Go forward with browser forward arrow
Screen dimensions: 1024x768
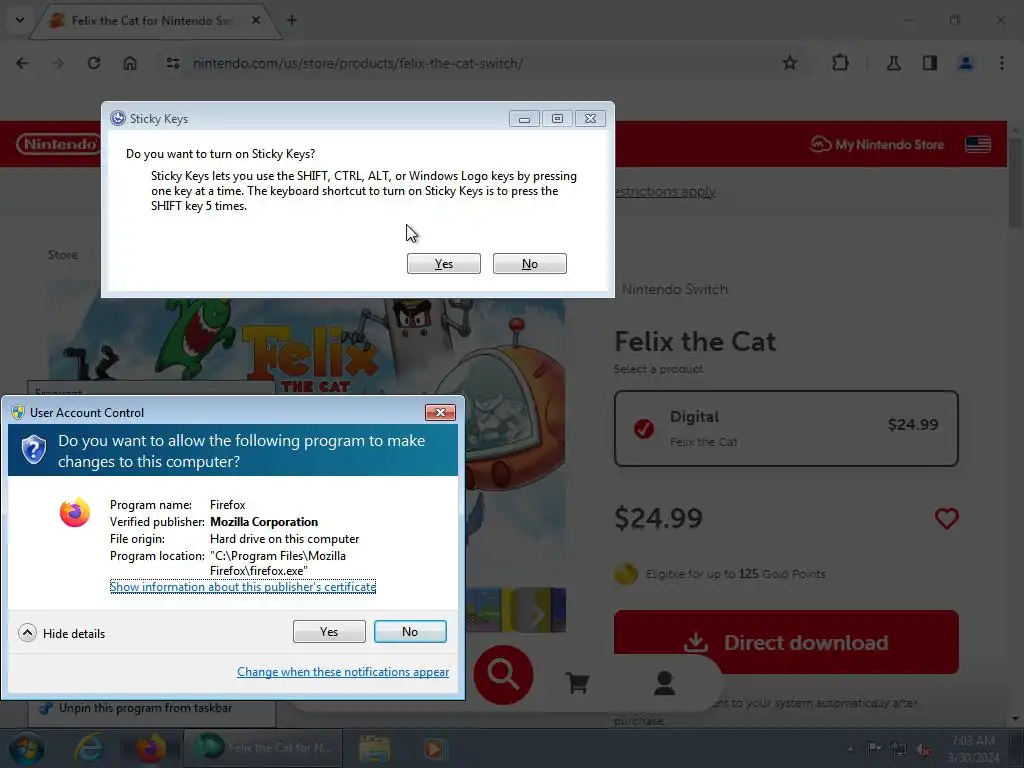click(x=58, y=63)
